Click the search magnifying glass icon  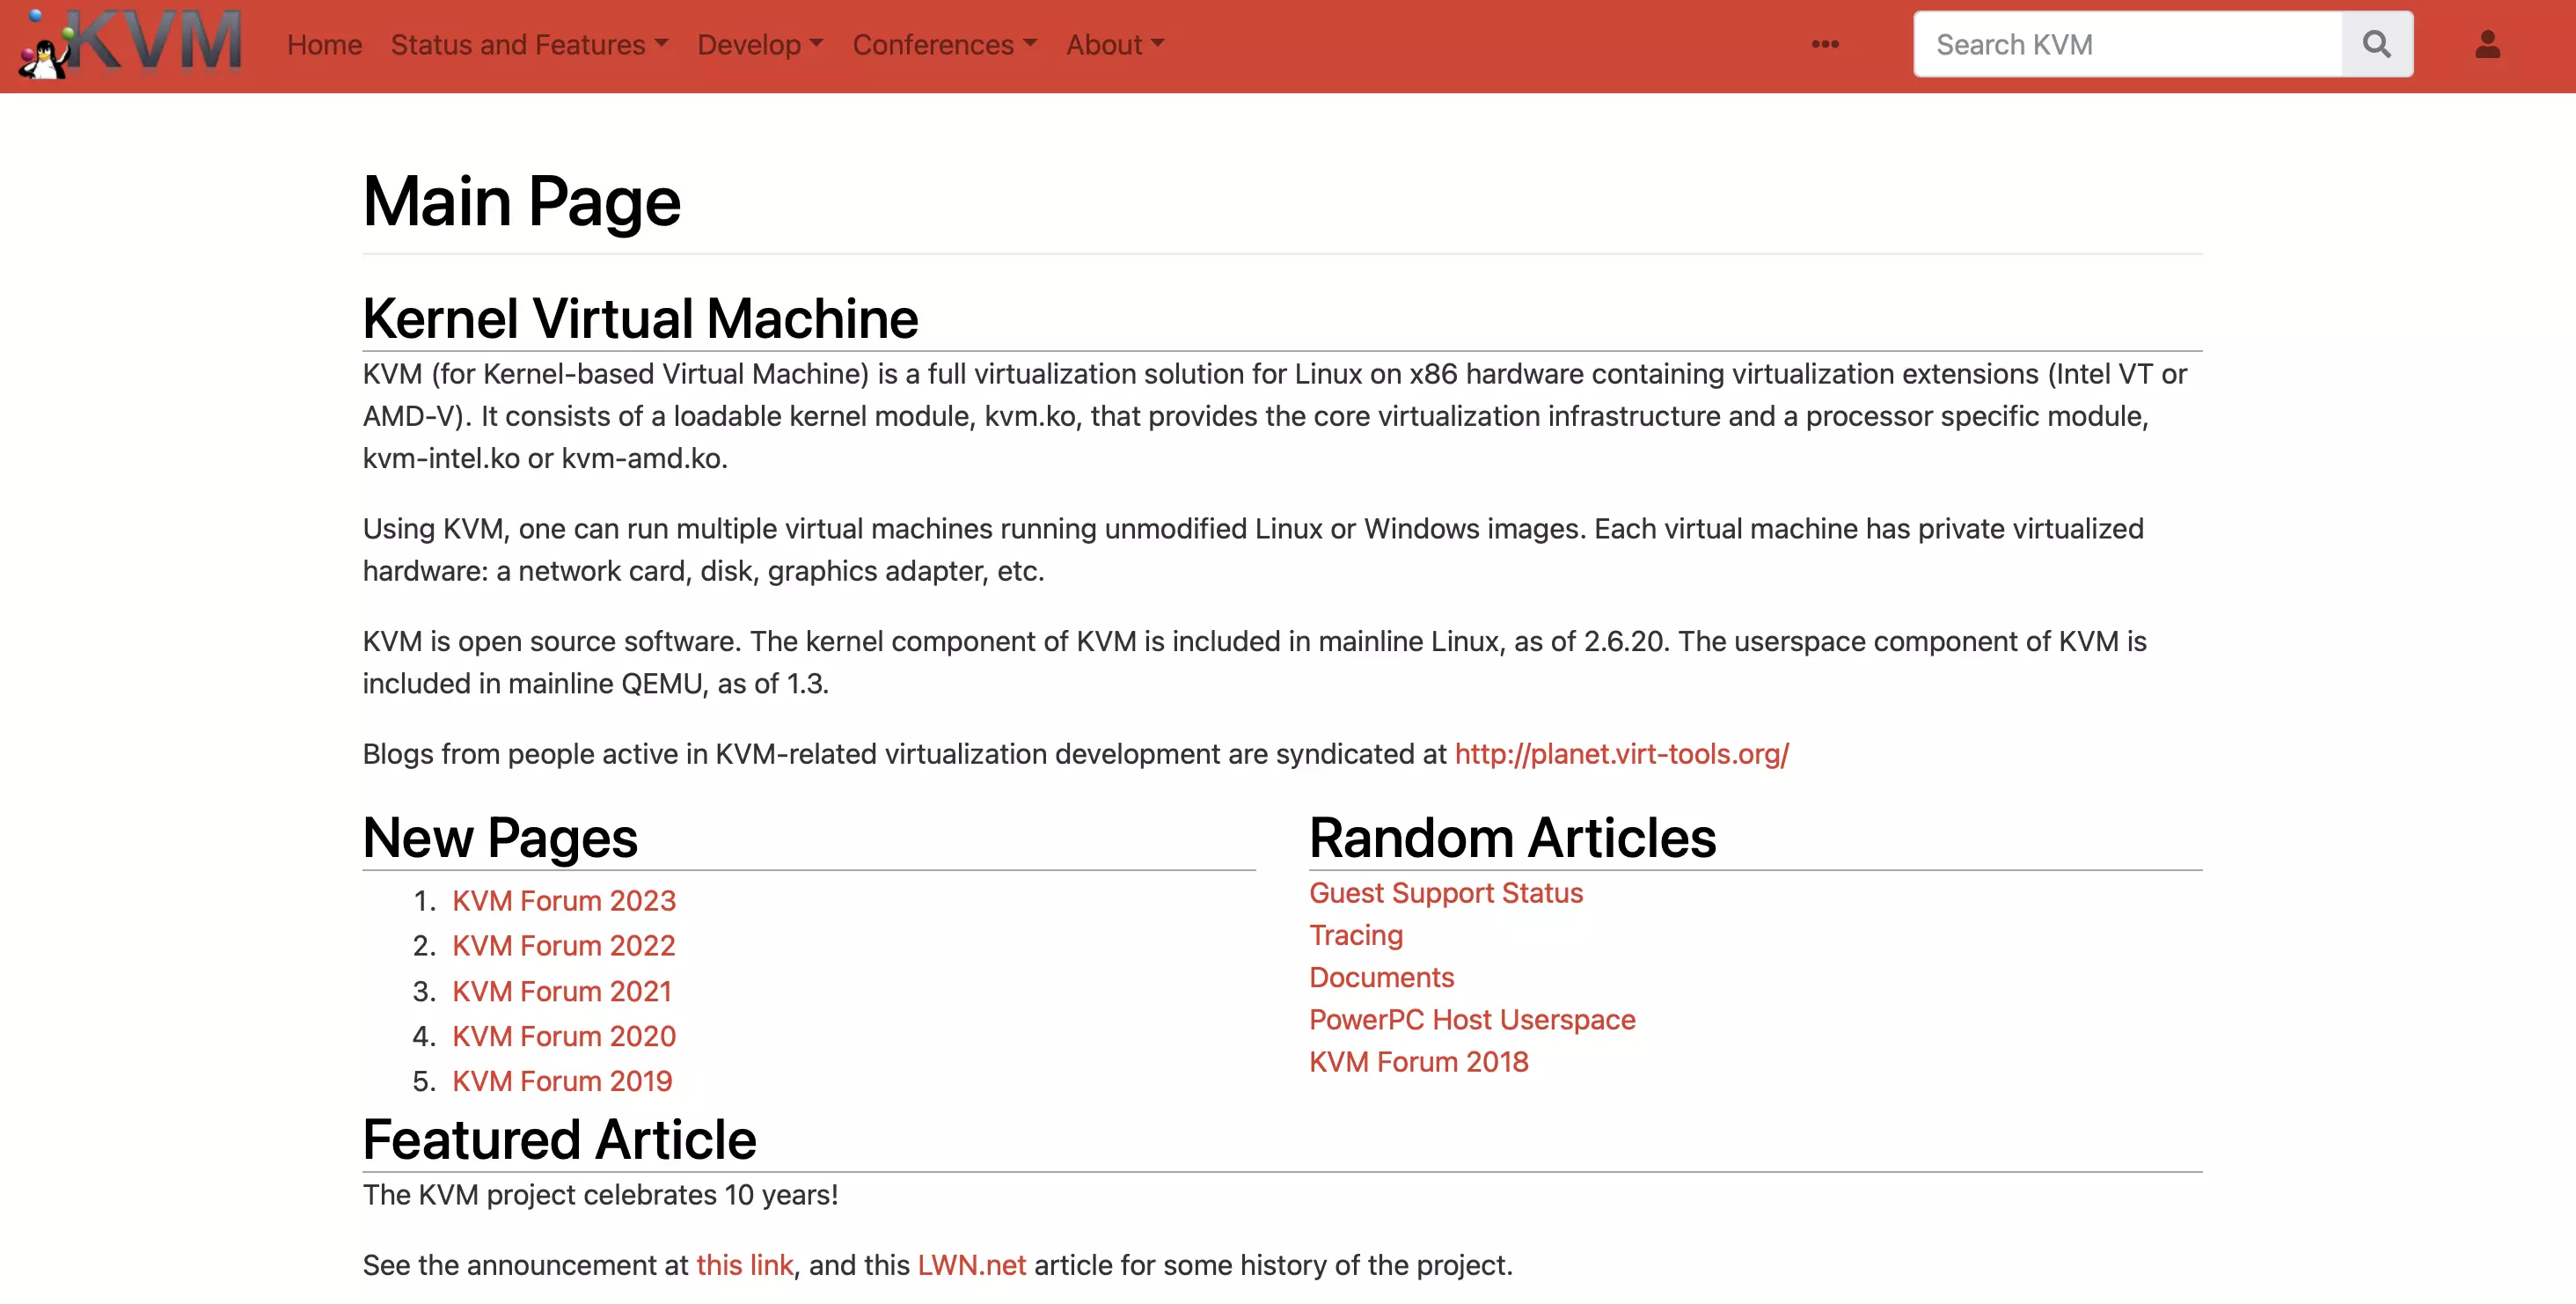click(x=2378, y=43)
